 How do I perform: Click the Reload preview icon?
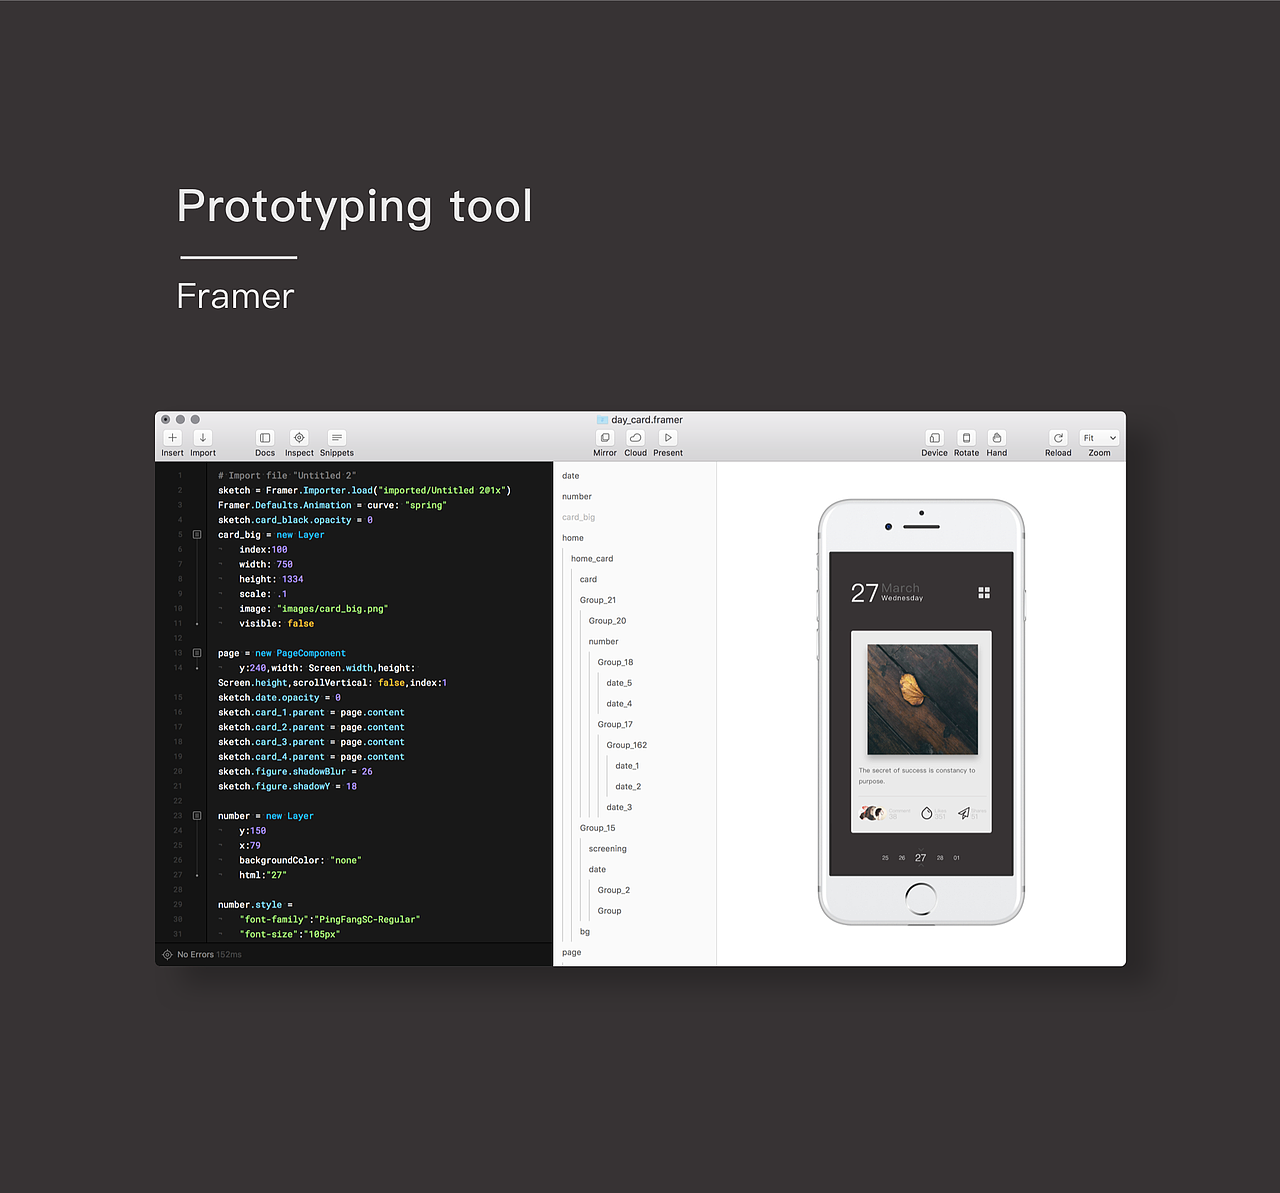pos(1058,438)
